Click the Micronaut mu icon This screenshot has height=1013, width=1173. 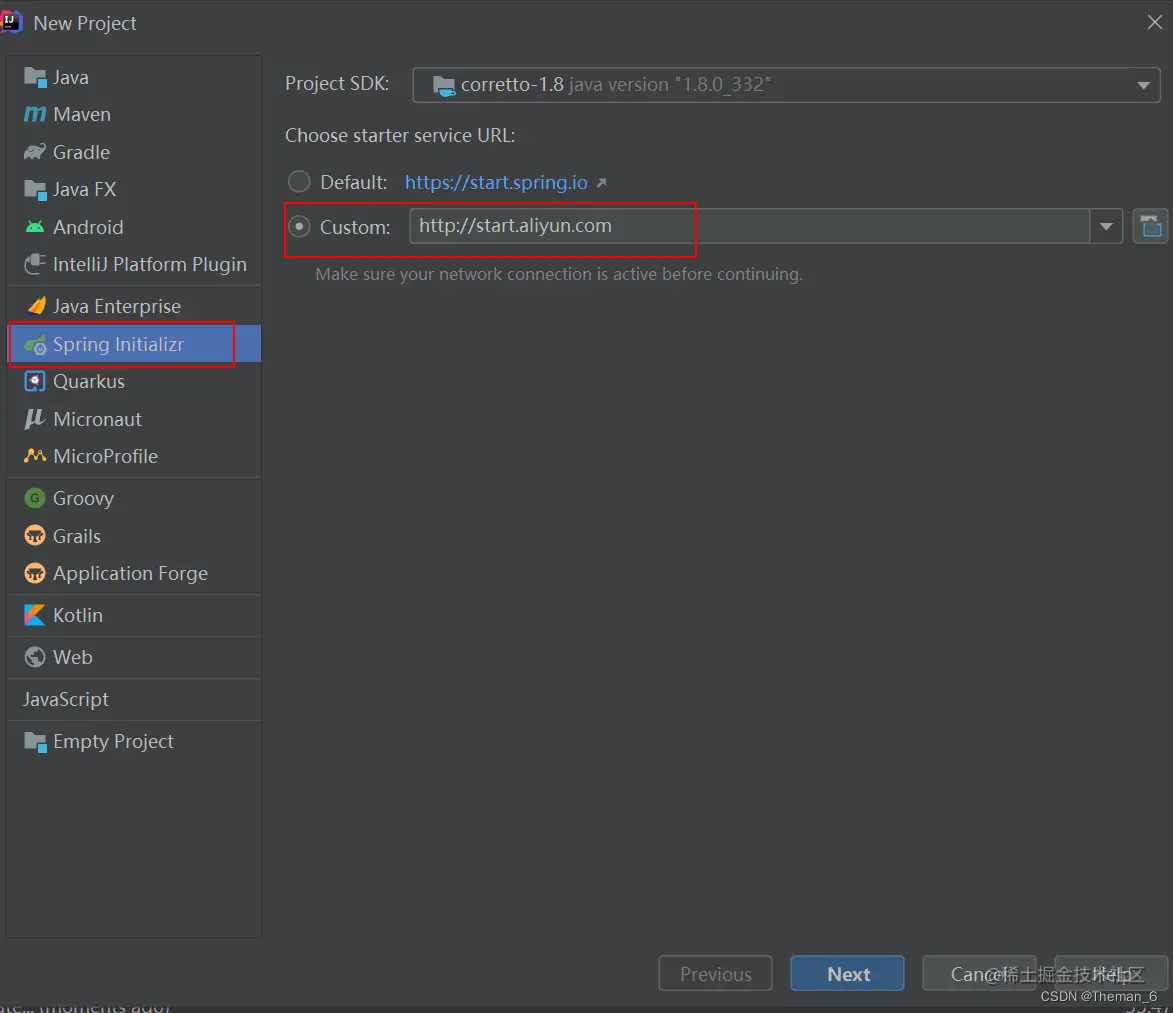tap(35, 419)
